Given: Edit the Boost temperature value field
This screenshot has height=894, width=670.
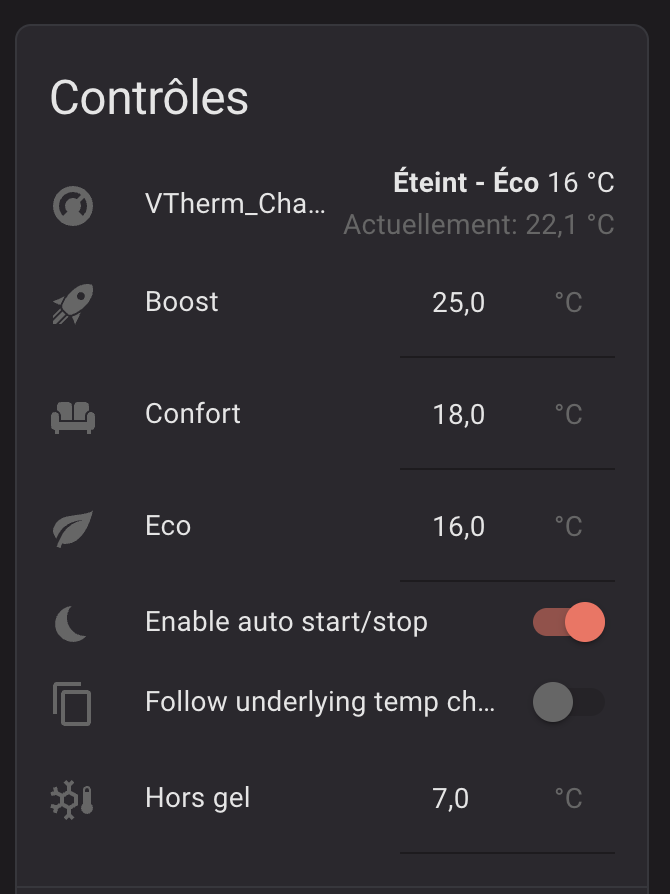Looking at the screenshot, I should pyautogui.click(x=470, y=303).
